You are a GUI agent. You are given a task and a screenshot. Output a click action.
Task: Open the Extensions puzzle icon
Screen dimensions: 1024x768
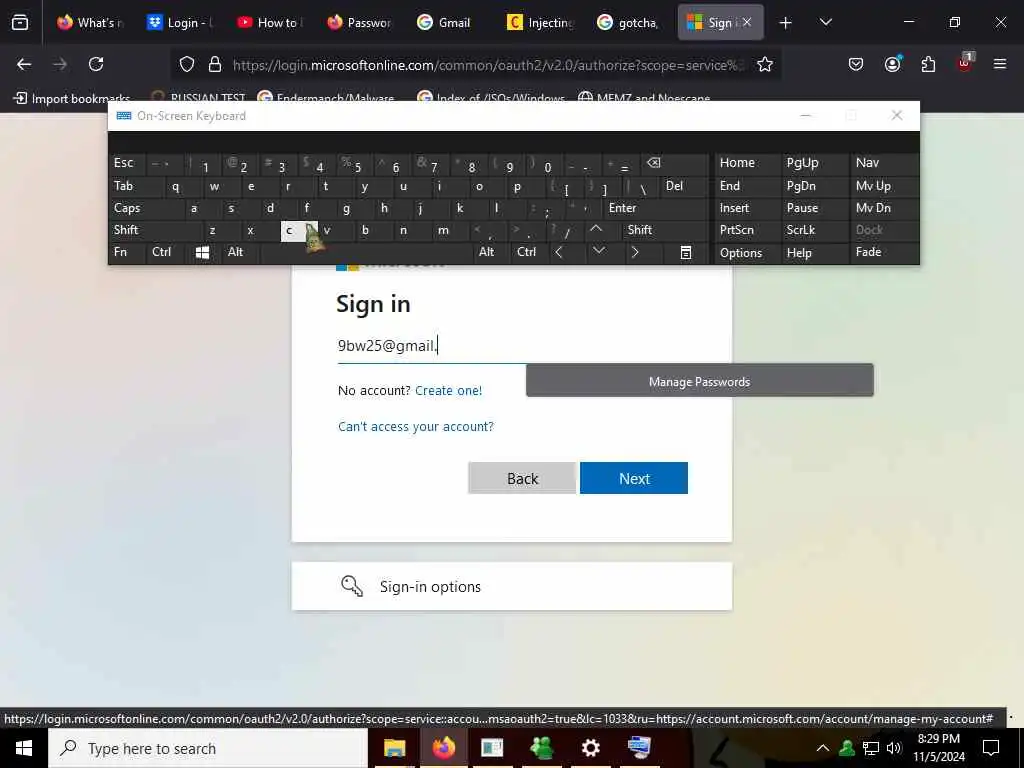pyautogui.click(x=928, y=64)
